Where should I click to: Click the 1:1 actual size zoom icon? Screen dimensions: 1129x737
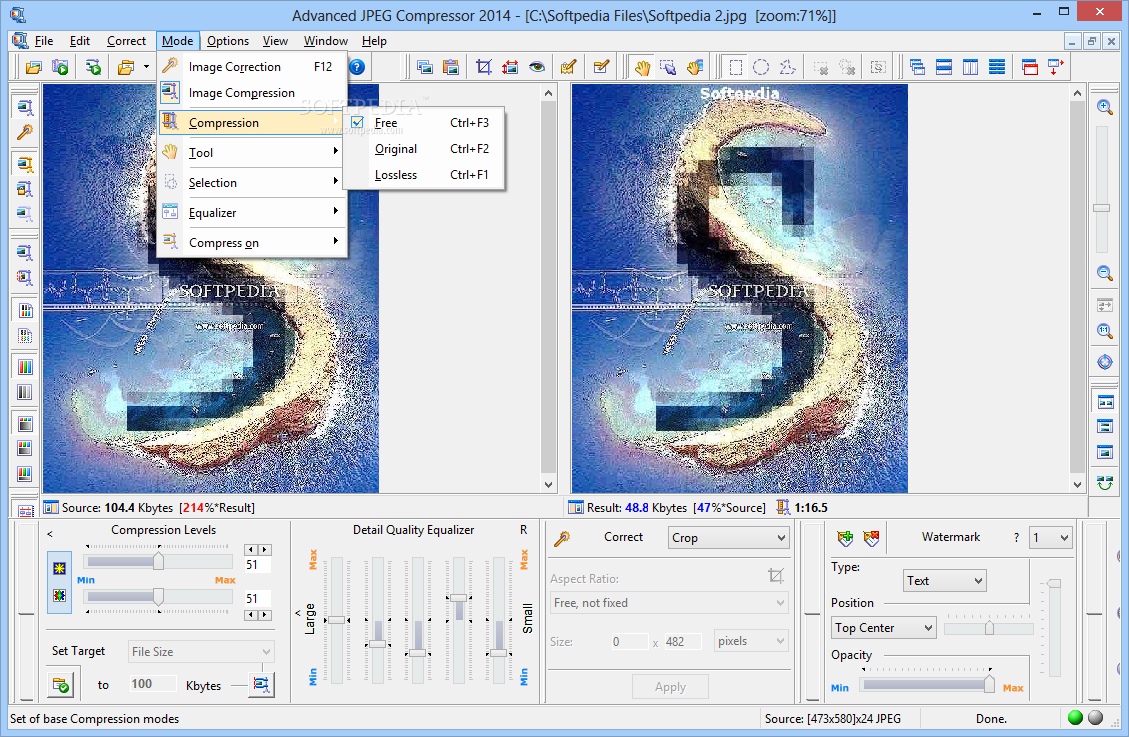(1105, 331)
